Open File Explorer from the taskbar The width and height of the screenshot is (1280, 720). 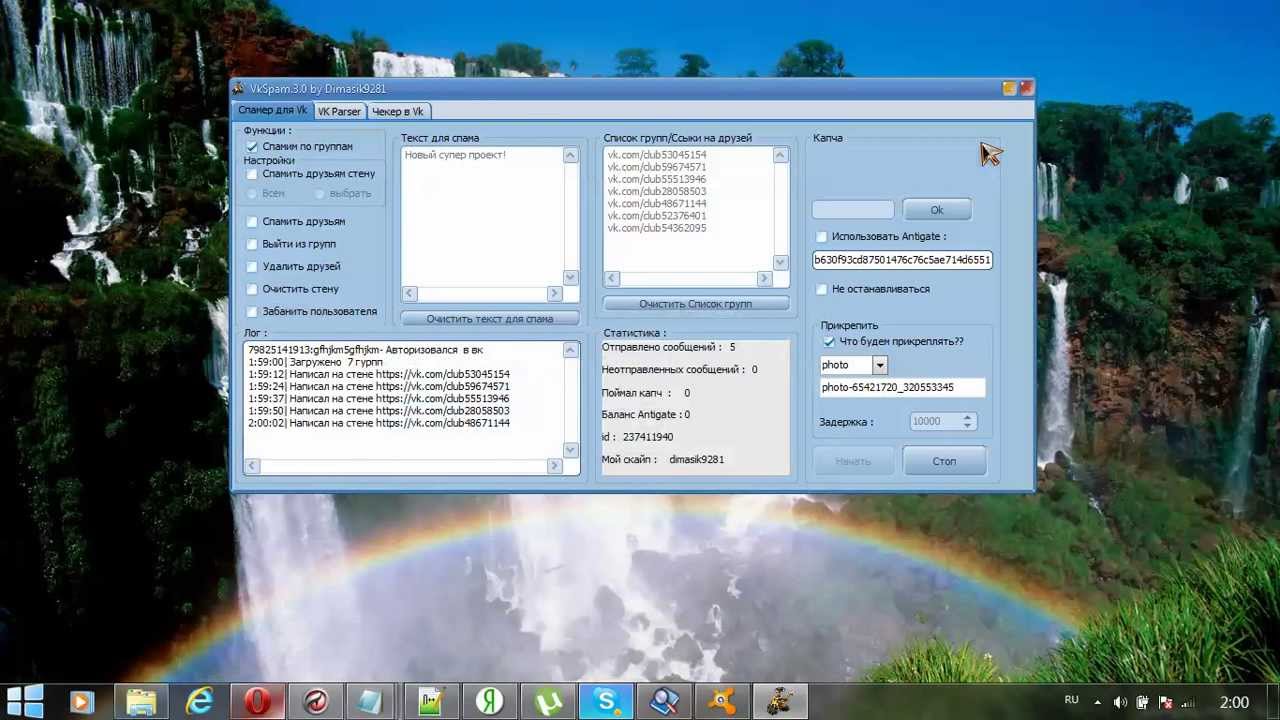click(140, 701)
